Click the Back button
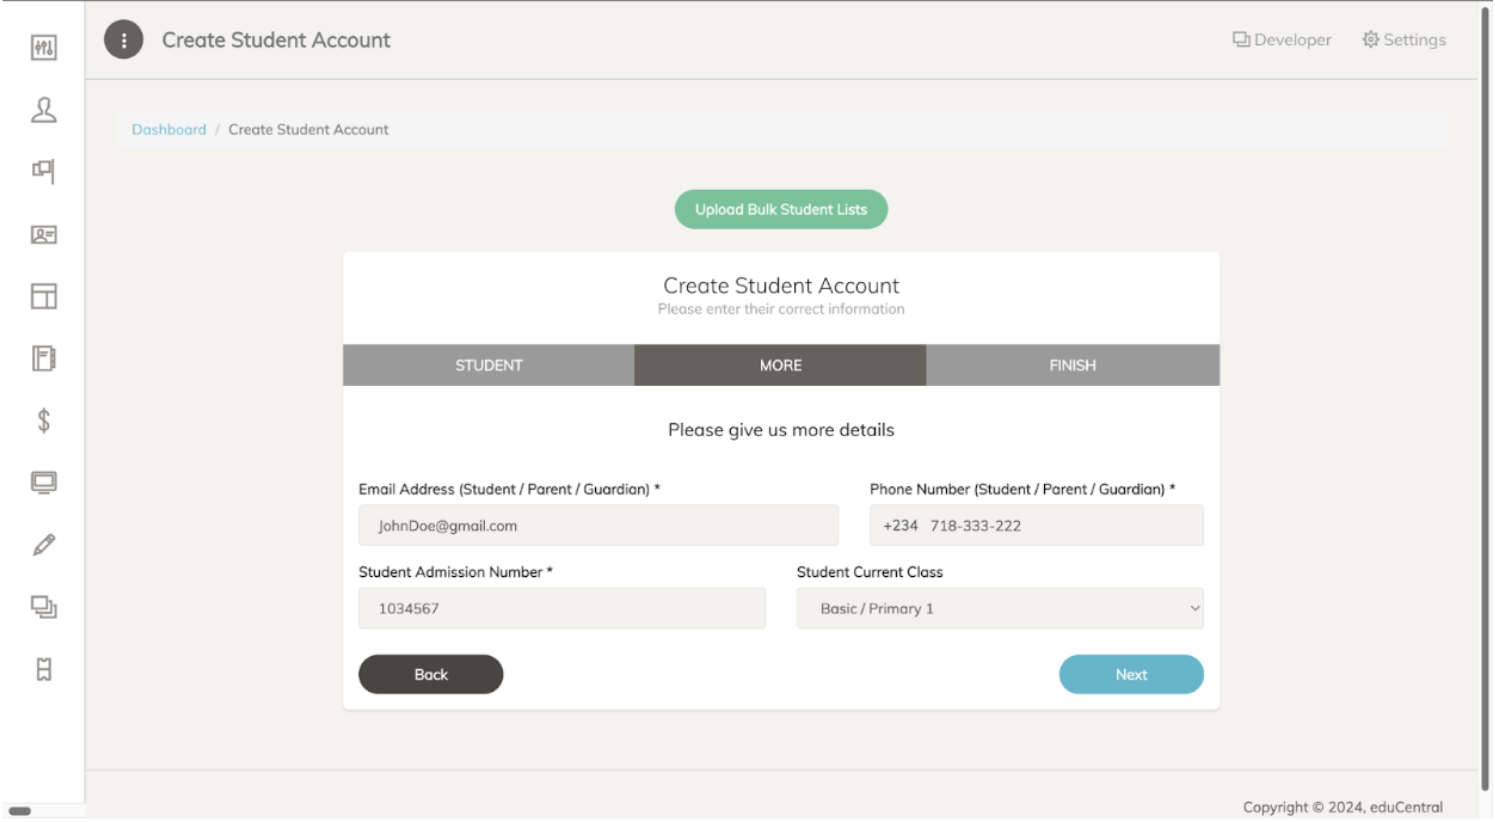Viewport: 1495px width, 822px height. [430, 675]
